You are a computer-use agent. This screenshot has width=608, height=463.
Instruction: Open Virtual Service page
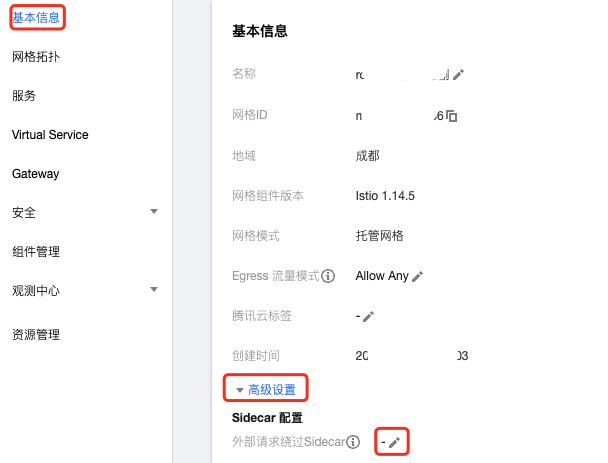pos(50,135)
